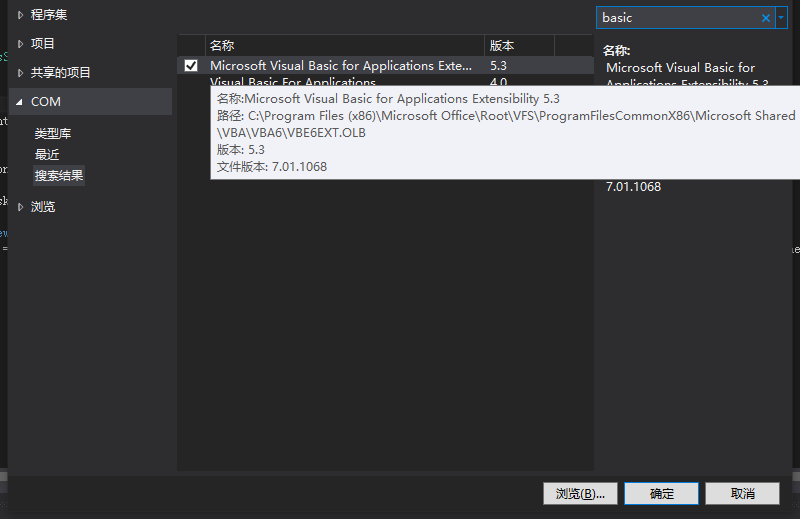Select the 程序集 category
The width and height of the screenshot is (800, 519).
[x=49, y=15]
